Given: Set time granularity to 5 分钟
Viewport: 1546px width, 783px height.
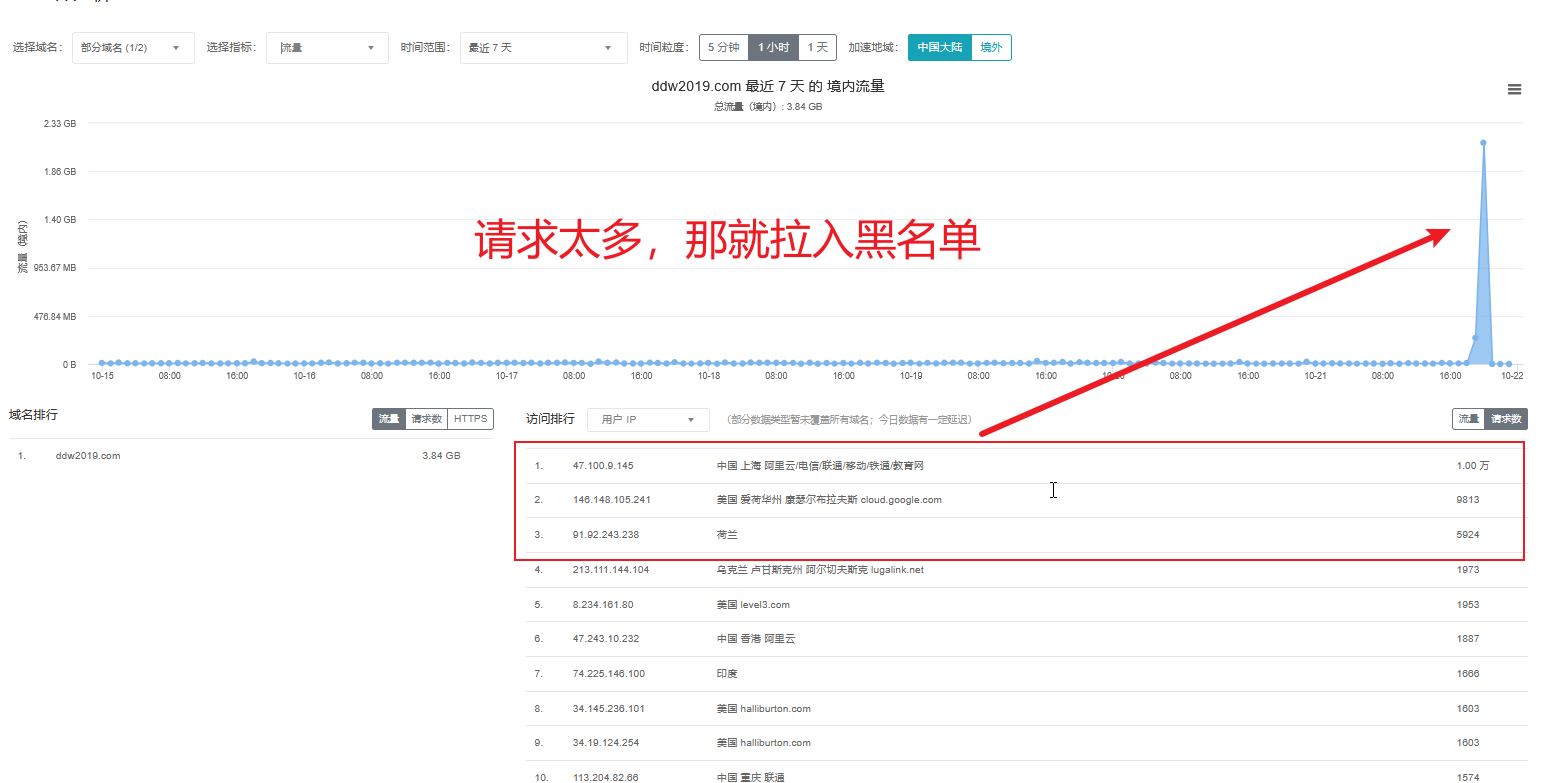Looking at the screenshot, I should coord(723,47).
